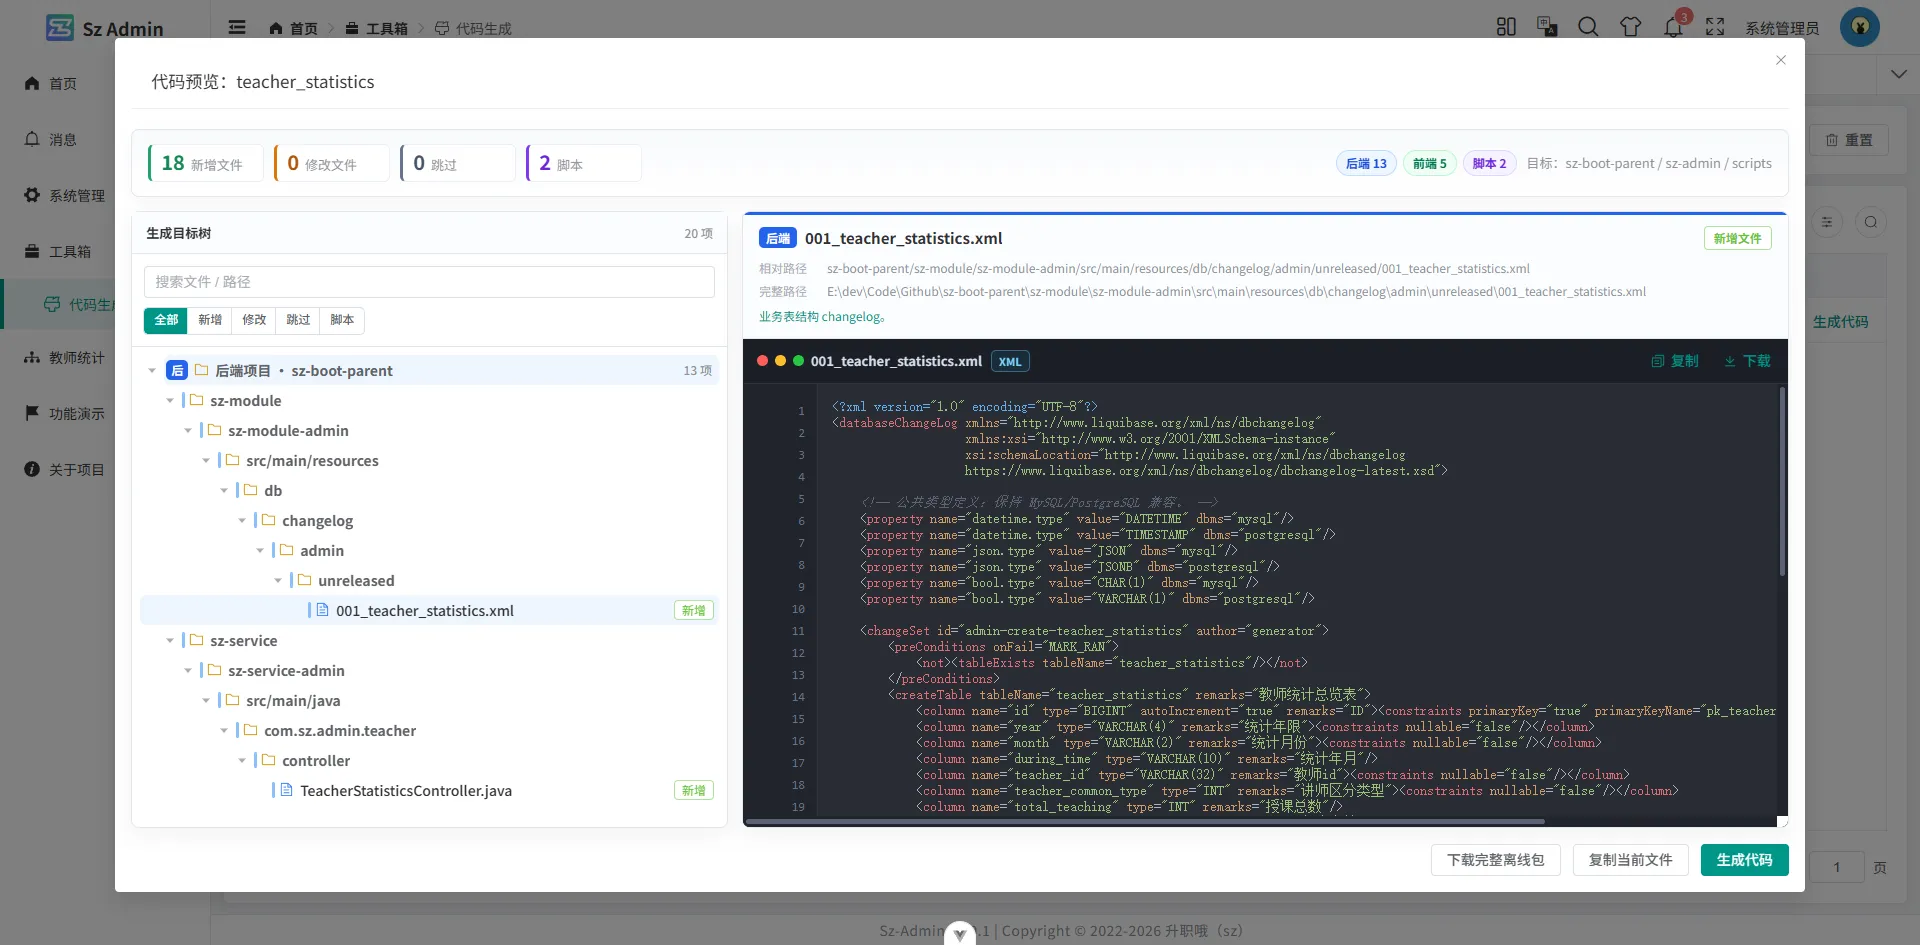Collapse the unreleased folder

(278, 581)
